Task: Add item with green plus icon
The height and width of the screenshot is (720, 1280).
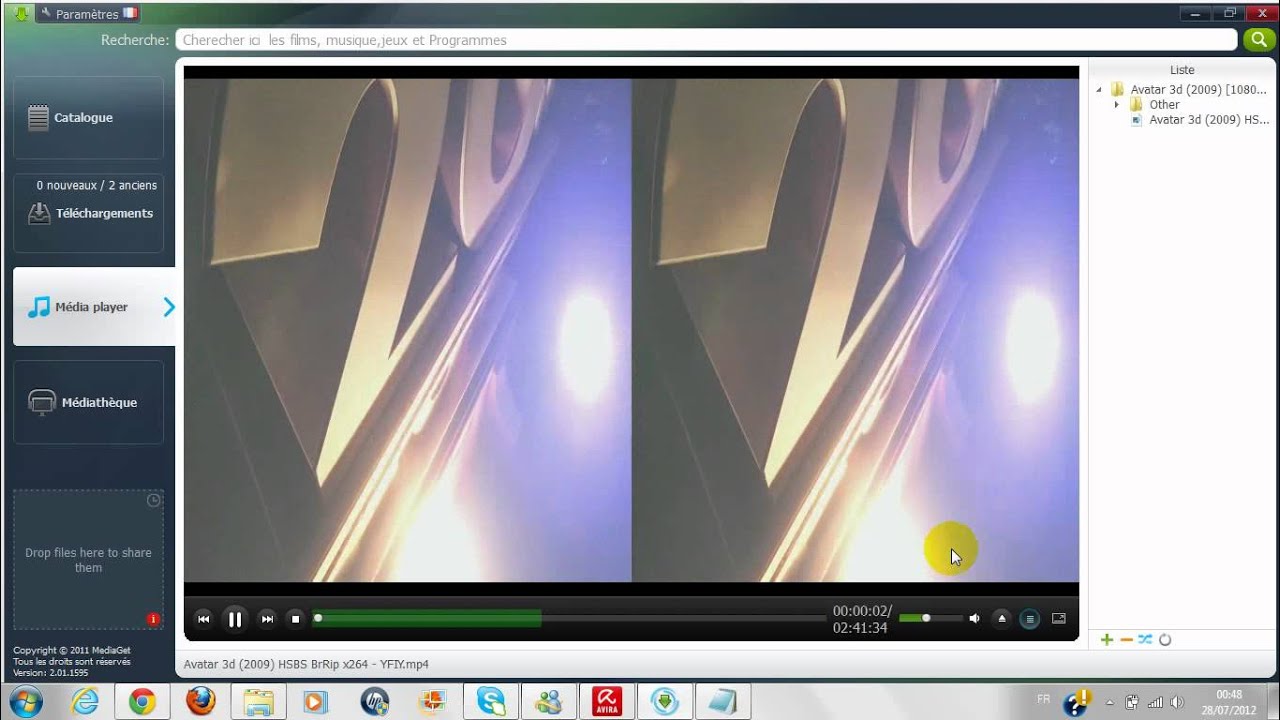Action: 1106,640
